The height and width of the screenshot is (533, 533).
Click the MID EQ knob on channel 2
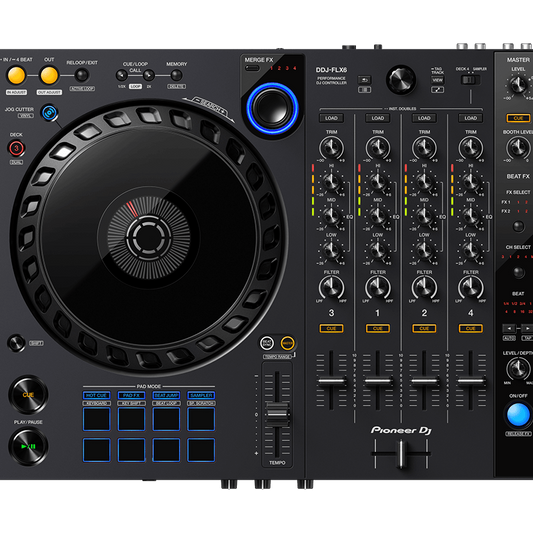coord(424,216)
